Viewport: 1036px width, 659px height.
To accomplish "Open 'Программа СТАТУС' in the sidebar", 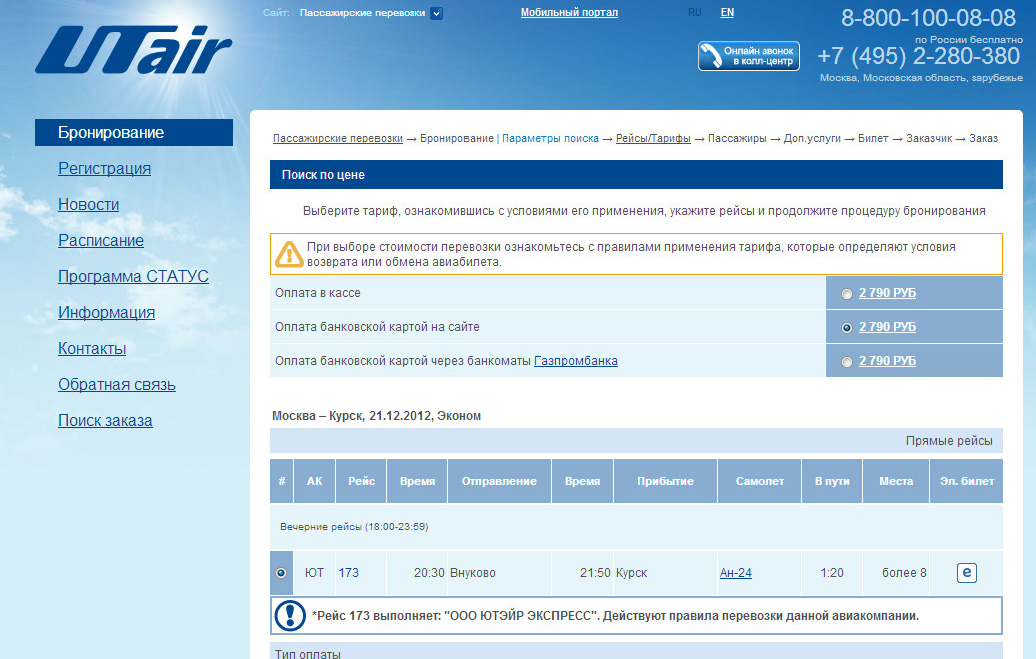I will coord(133,276).
